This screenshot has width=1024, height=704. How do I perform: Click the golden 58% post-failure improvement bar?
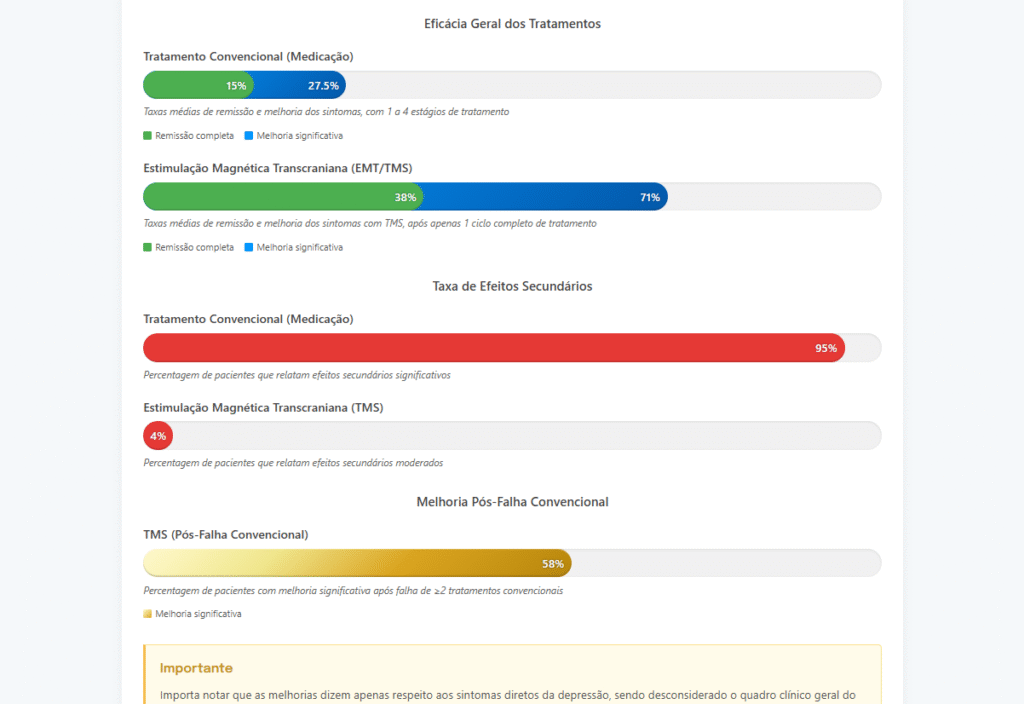[x=356, y=563]
